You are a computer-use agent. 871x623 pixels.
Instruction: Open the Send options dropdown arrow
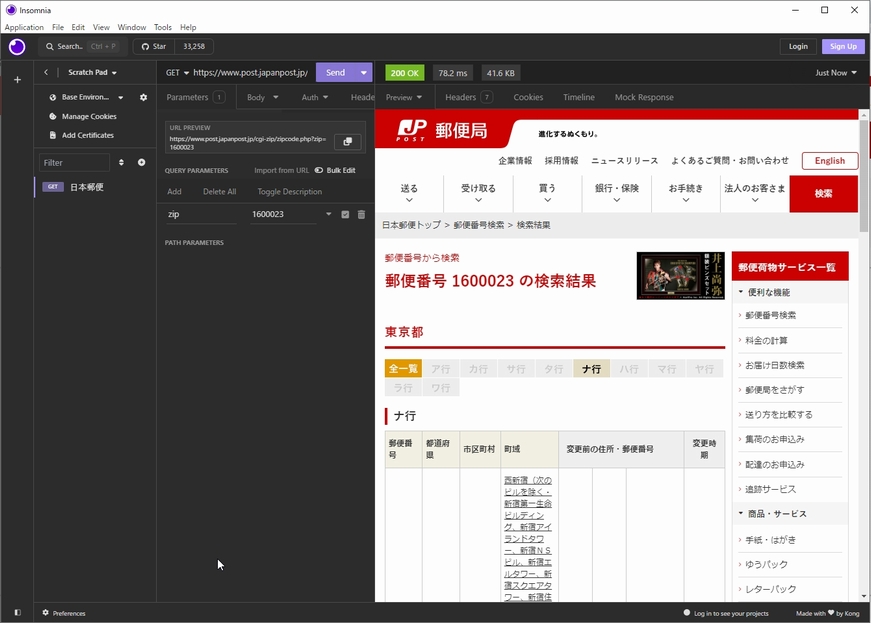(363, 73)
